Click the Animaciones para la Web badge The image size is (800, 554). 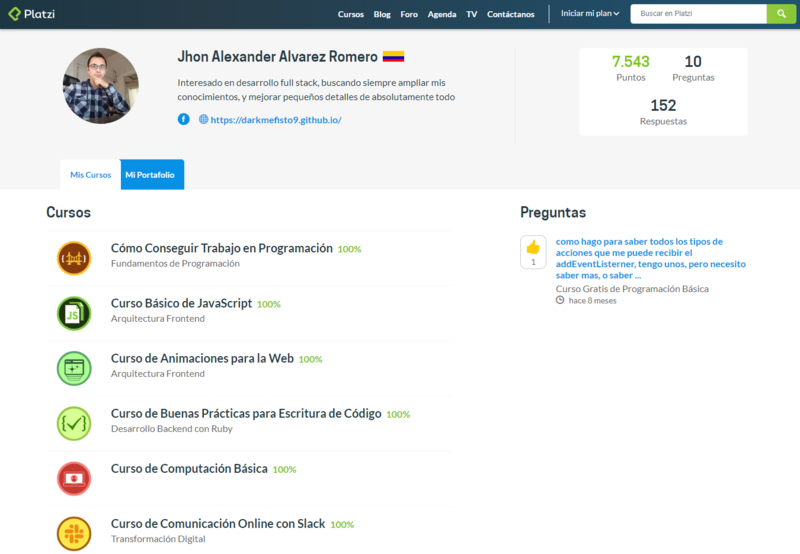(x=74, y=368)
